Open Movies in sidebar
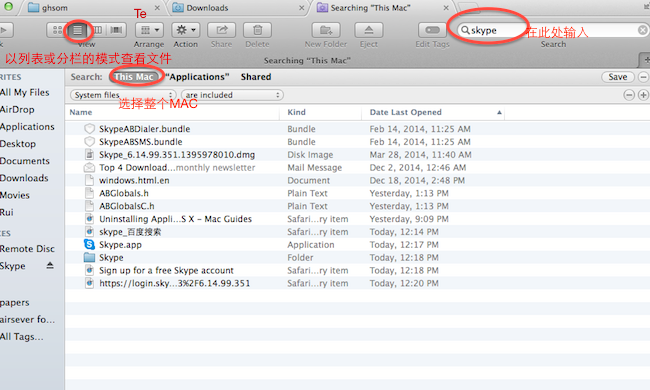This screenshot has height=390, width=650. tap(15, 195)
